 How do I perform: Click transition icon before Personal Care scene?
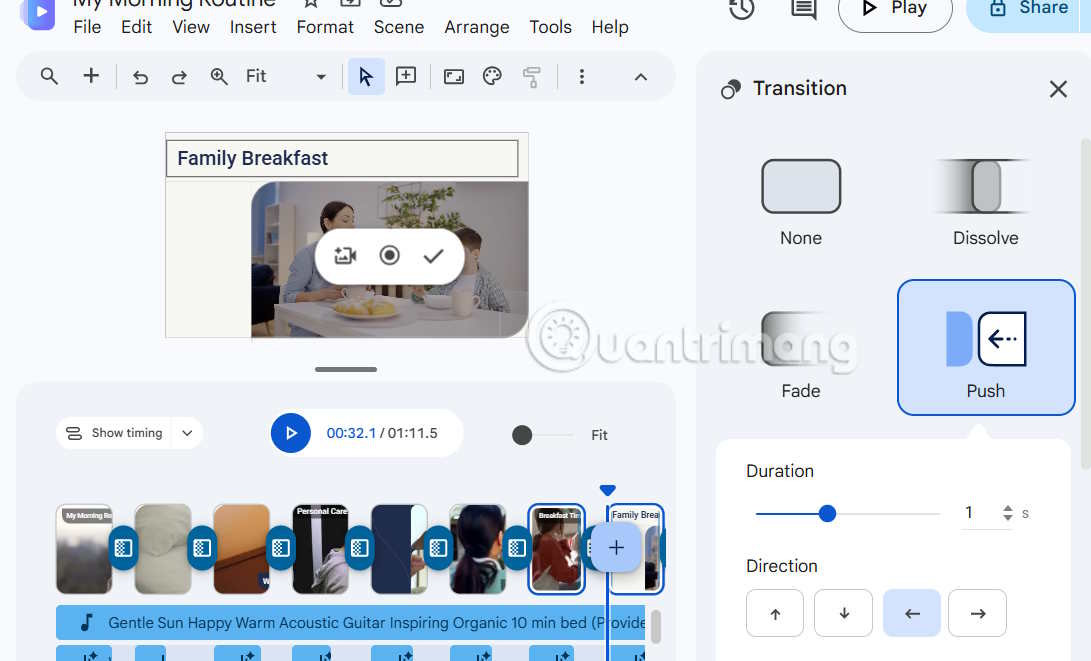click(281, 548)
